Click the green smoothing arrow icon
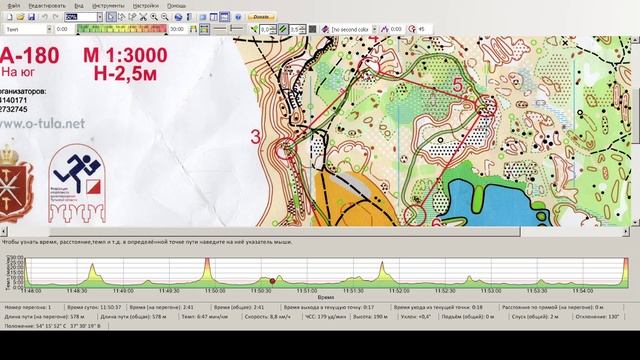 [x=254, y=29]
